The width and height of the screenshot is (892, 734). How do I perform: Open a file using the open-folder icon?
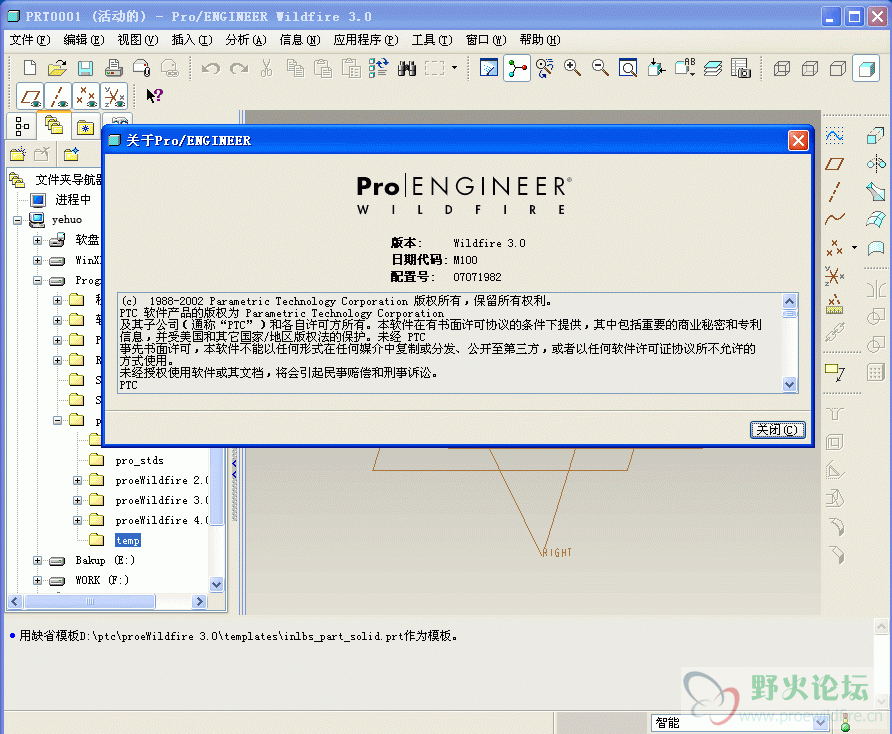tap(57, 68)
